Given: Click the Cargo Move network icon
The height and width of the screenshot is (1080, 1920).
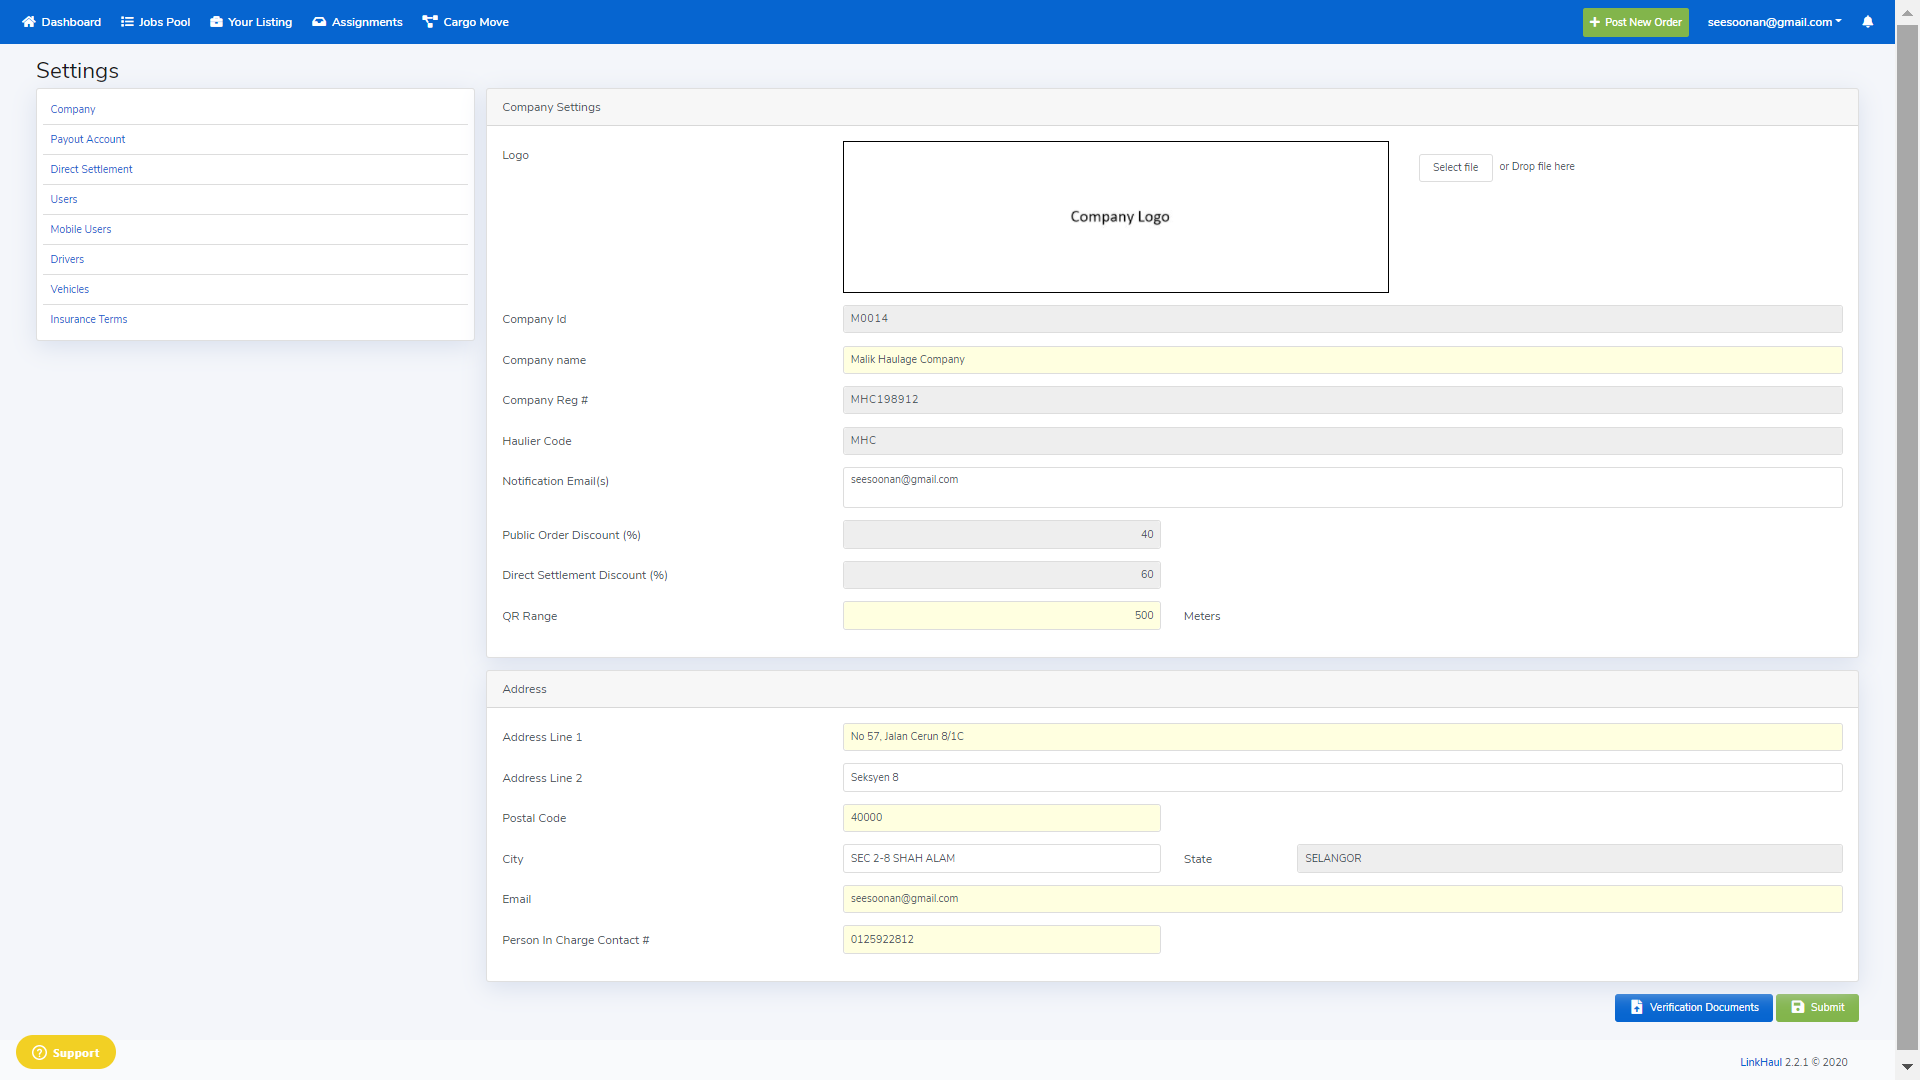Looking at the screenshot, I should pos(430,22).
